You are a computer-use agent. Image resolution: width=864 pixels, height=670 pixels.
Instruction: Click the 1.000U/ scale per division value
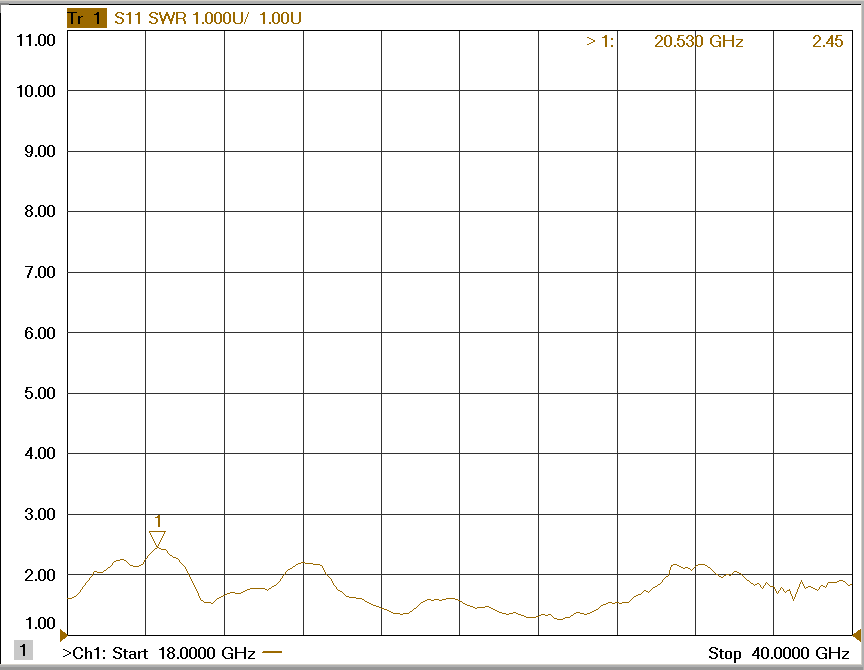pyautogui.click(x=220, y=19)
